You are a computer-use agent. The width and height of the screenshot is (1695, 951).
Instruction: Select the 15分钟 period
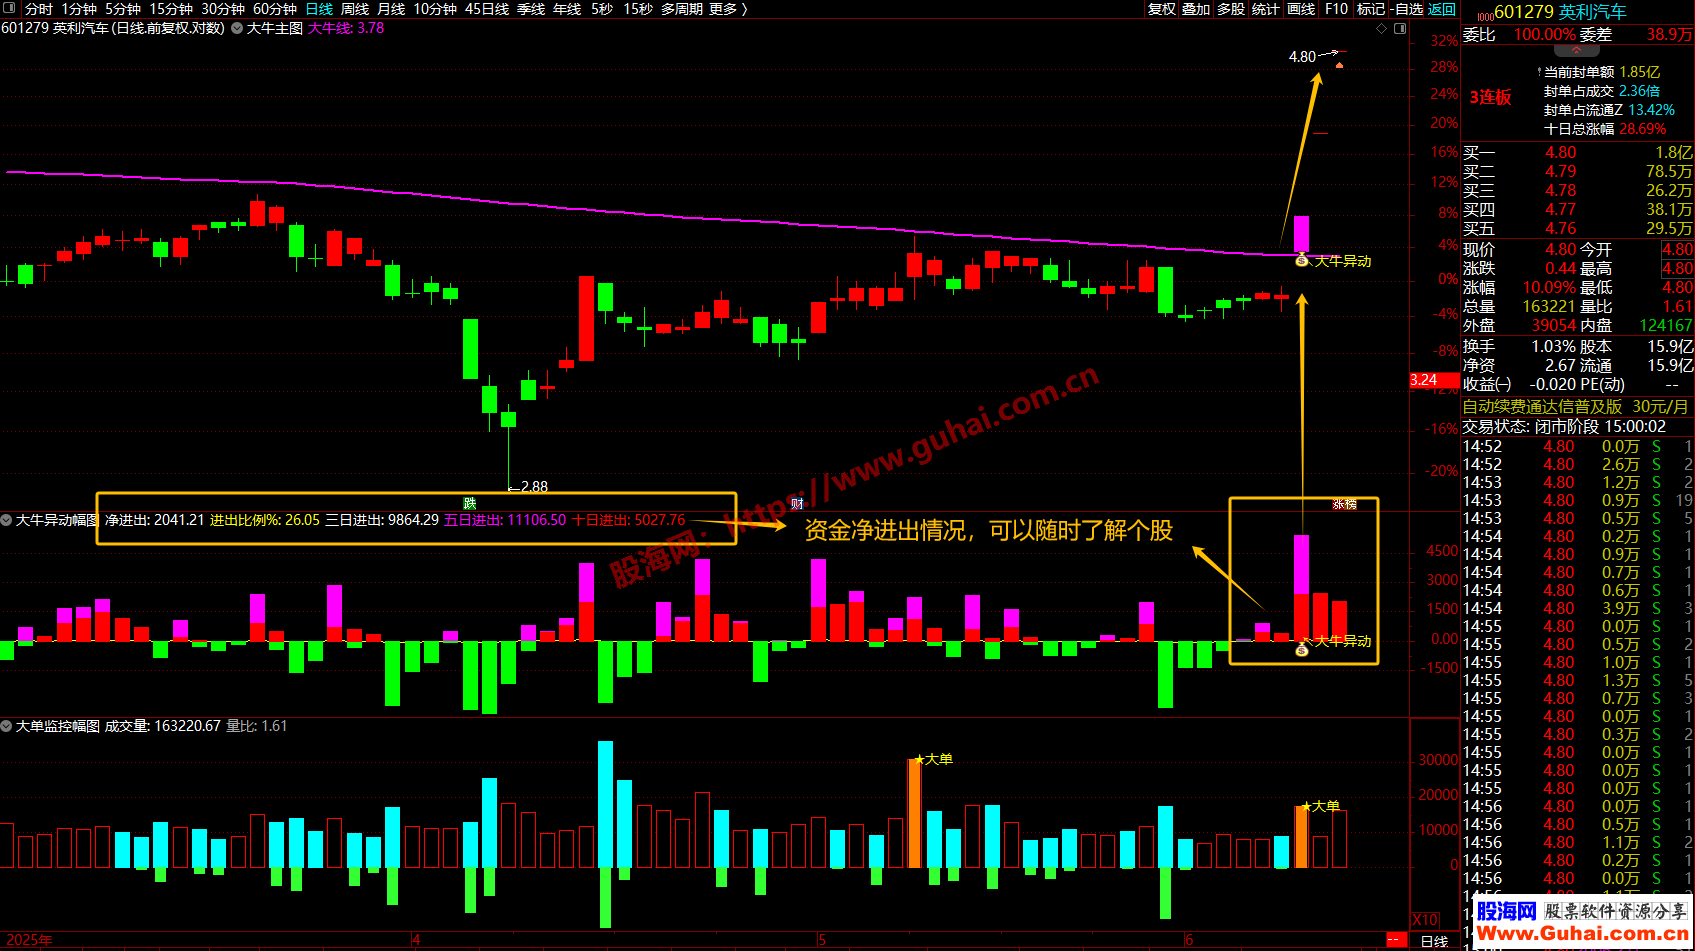pyautogui.click(x=171, y=9)
